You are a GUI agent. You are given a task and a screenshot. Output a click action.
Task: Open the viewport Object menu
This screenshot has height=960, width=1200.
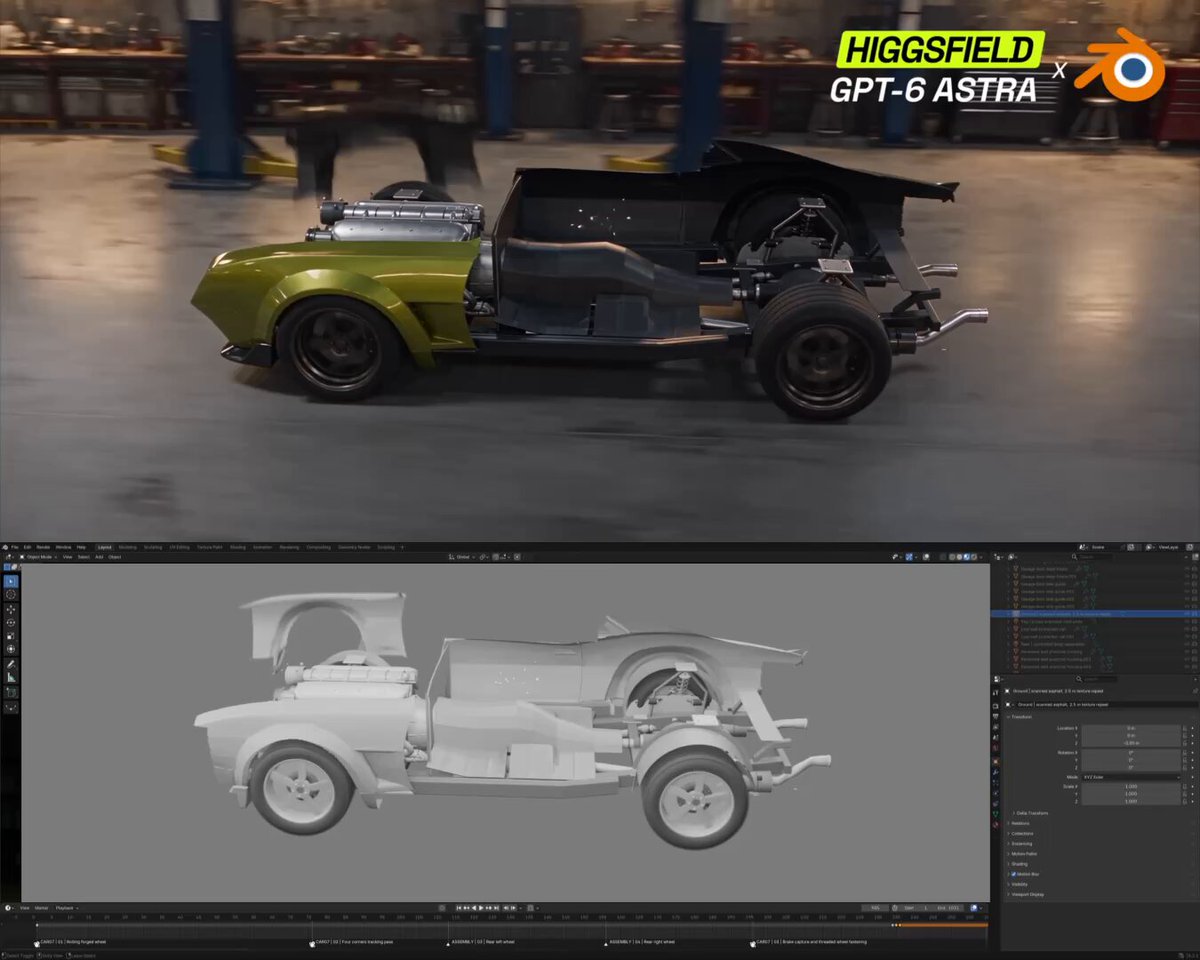click(x=115, y=557)
